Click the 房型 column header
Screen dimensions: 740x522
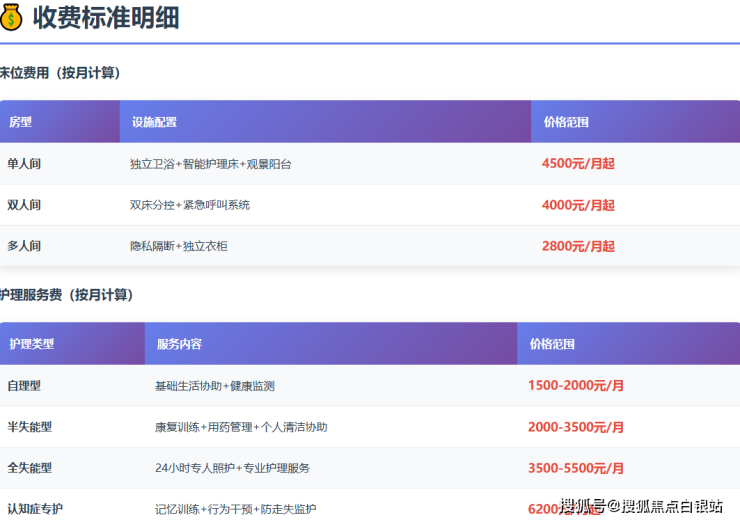[x=20, y=122]
